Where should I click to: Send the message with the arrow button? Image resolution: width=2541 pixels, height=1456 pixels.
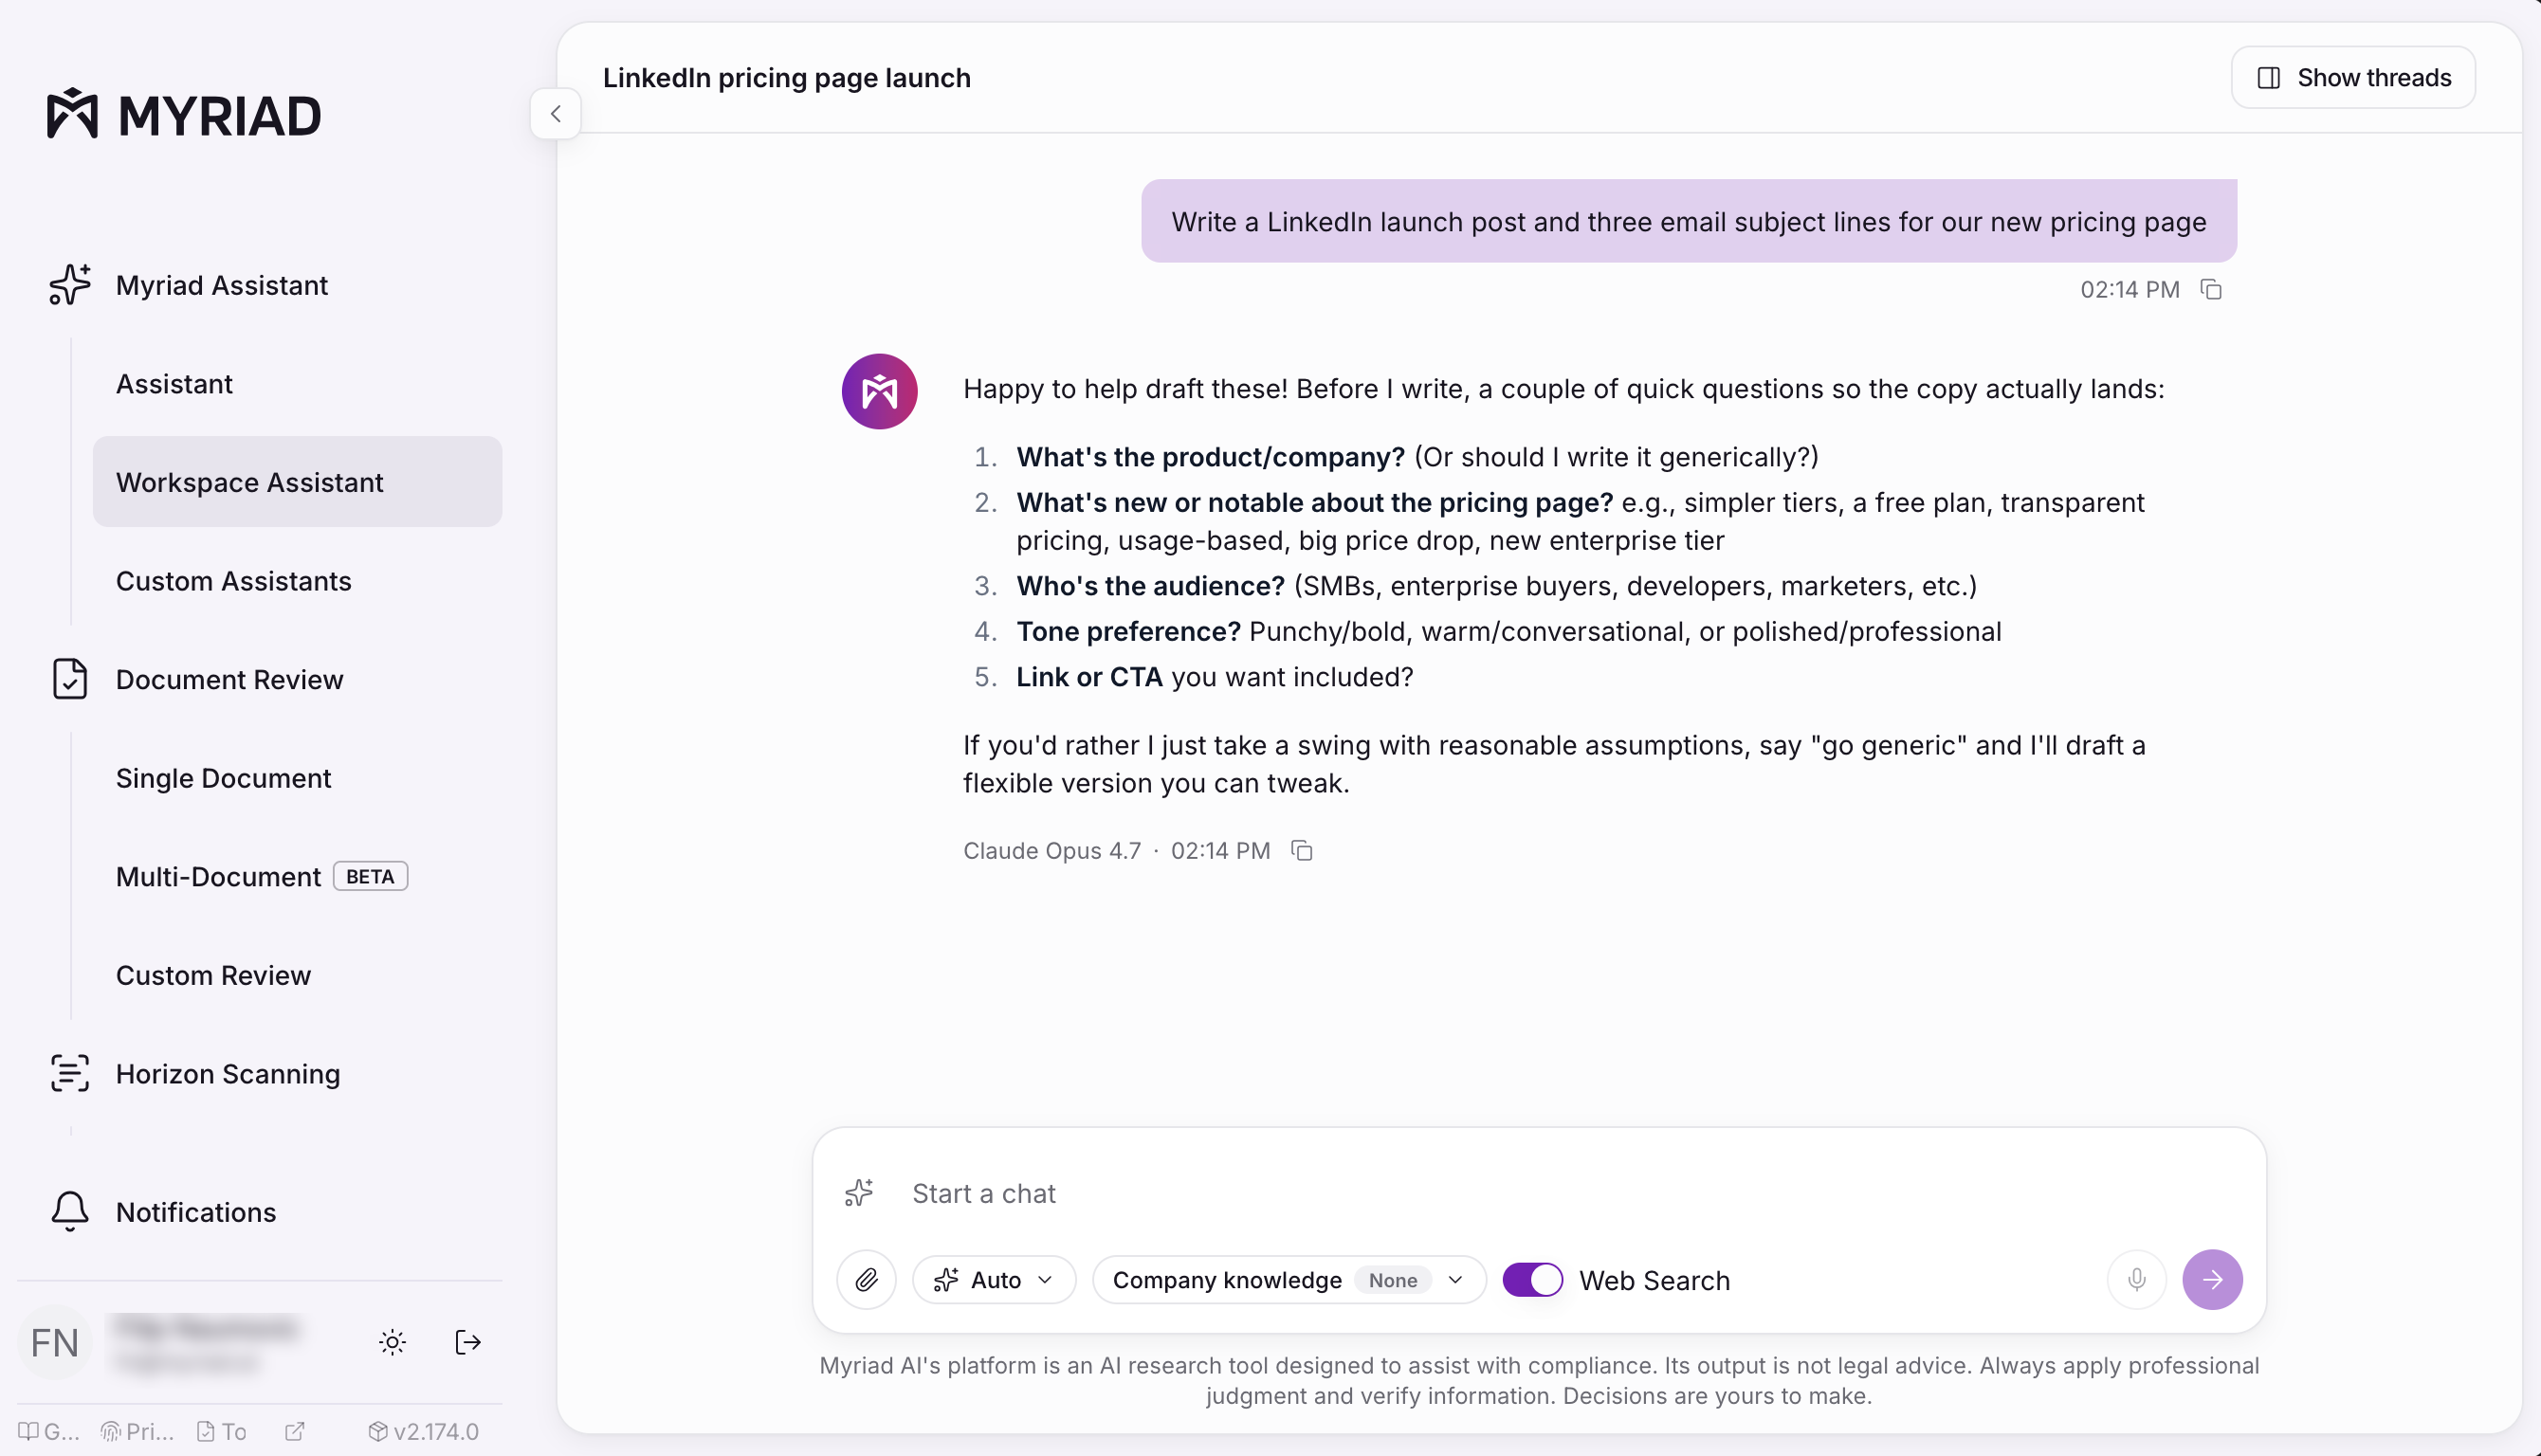[x=2212, y=1280]
